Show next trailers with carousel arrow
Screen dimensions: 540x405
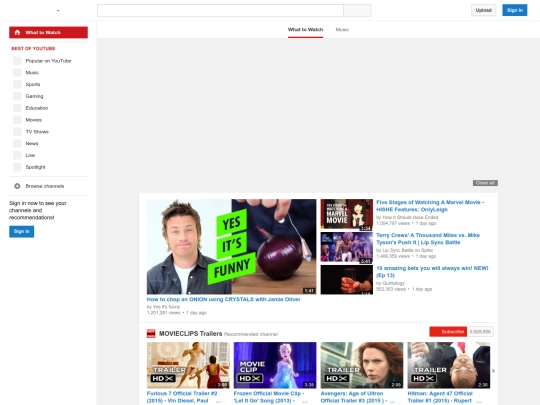point(493,371)
